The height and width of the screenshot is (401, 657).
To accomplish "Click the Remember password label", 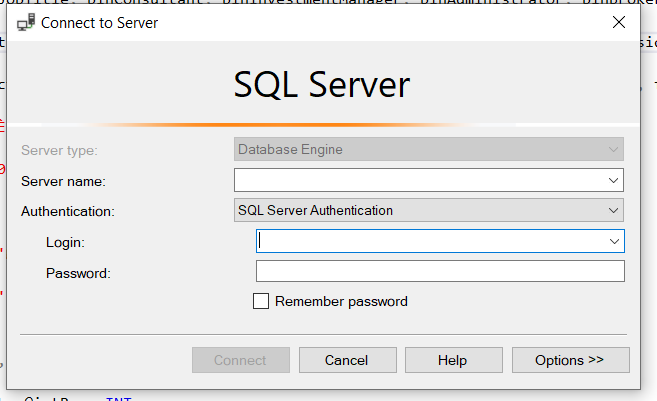I will click(341, 302).
